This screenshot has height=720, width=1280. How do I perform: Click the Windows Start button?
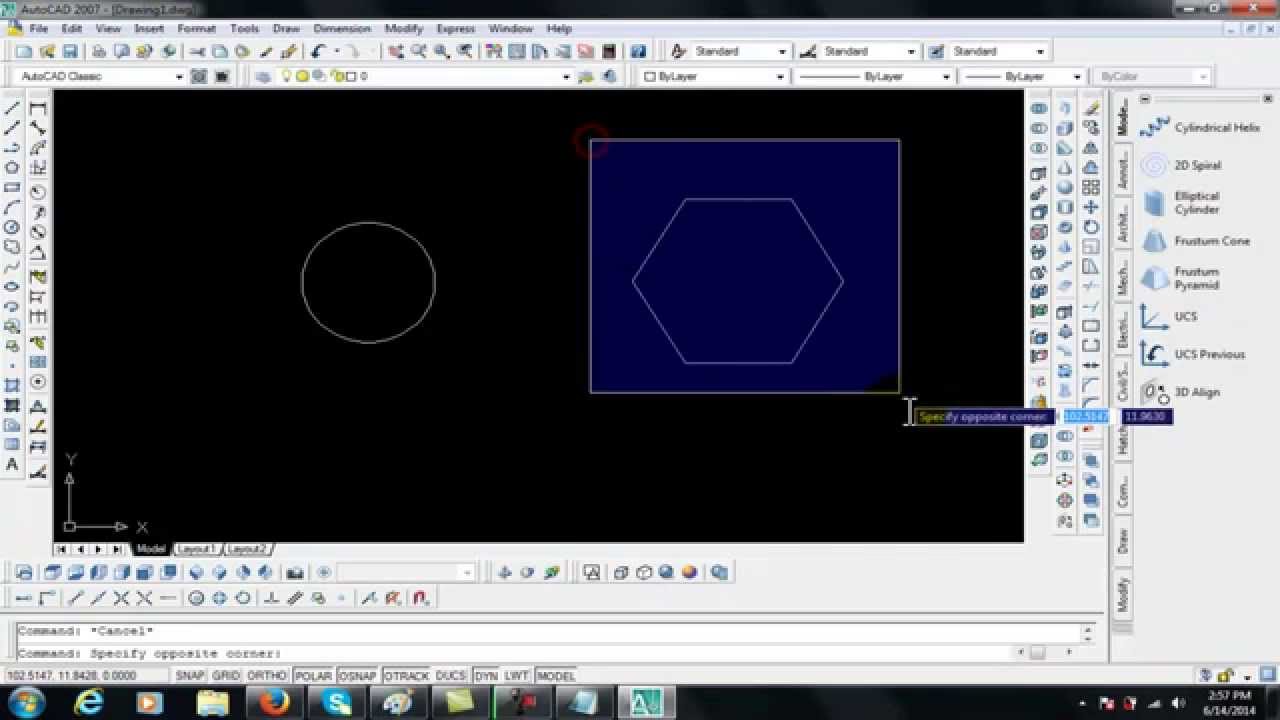(x=25, y=703)
